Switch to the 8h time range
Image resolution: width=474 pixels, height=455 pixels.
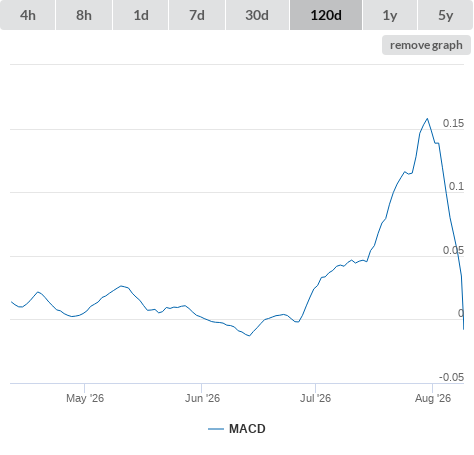[84, 15]
